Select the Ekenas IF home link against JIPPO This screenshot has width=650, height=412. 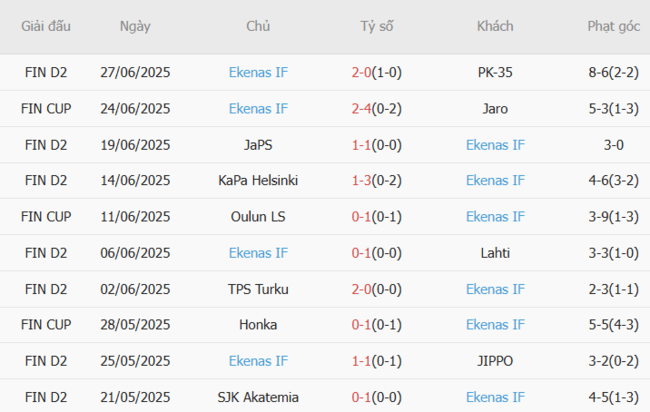pos(258,361)
